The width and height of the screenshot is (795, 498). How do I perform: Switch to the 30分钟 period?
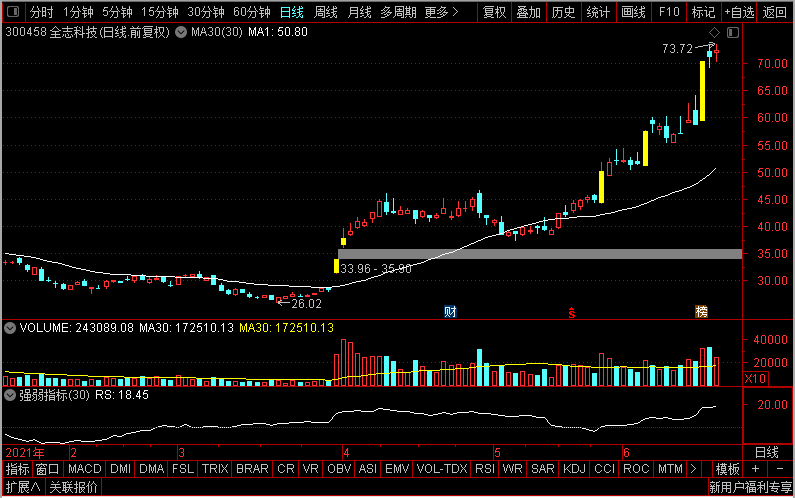[x=205, y=12]
